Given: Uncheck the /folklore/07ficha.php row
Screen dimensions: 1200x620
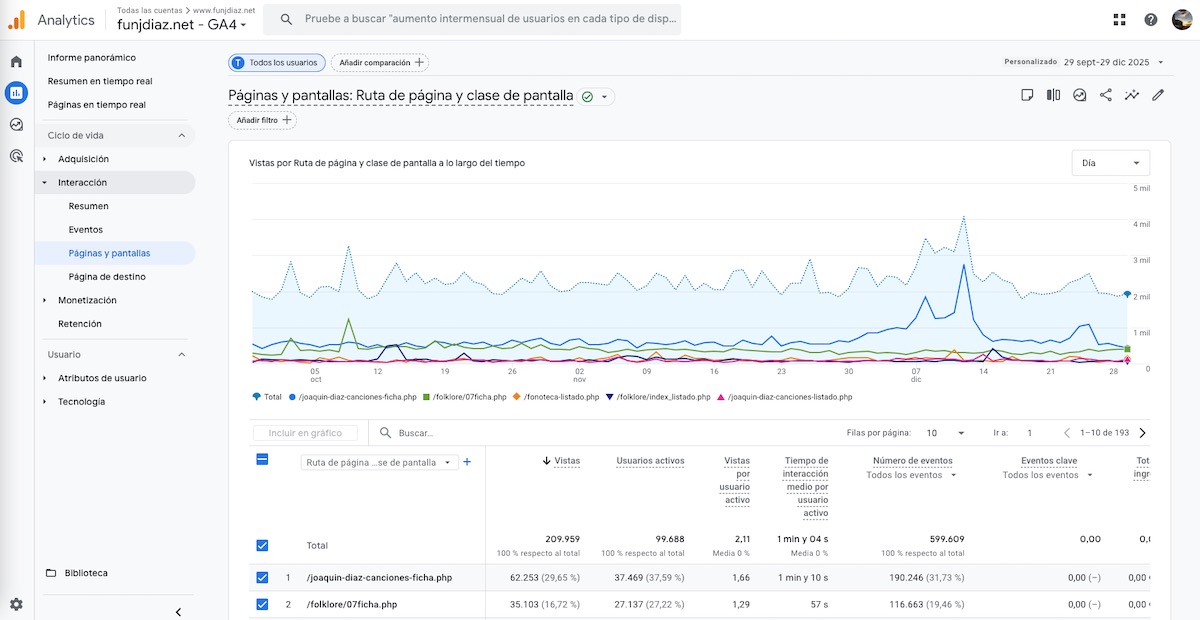Looking at the screenshot, I should (x=262, y=604).
